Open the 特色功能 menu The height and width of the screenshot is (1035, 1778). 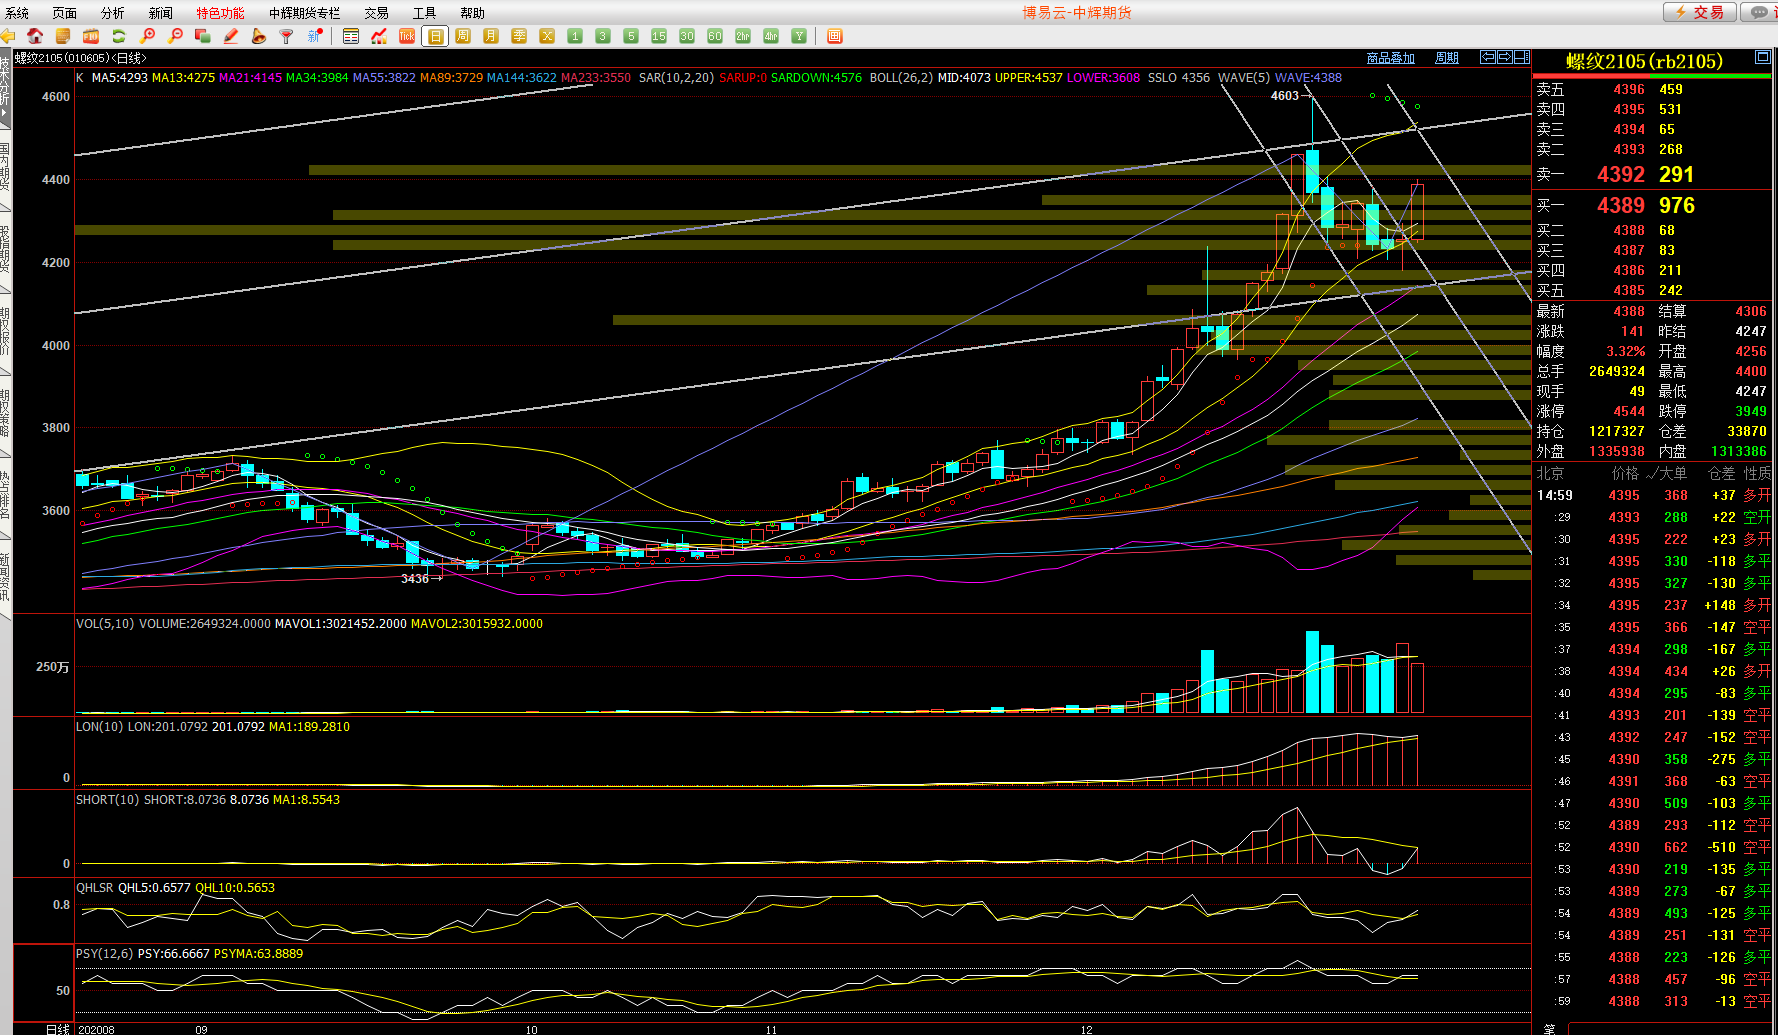click(220, 13)
